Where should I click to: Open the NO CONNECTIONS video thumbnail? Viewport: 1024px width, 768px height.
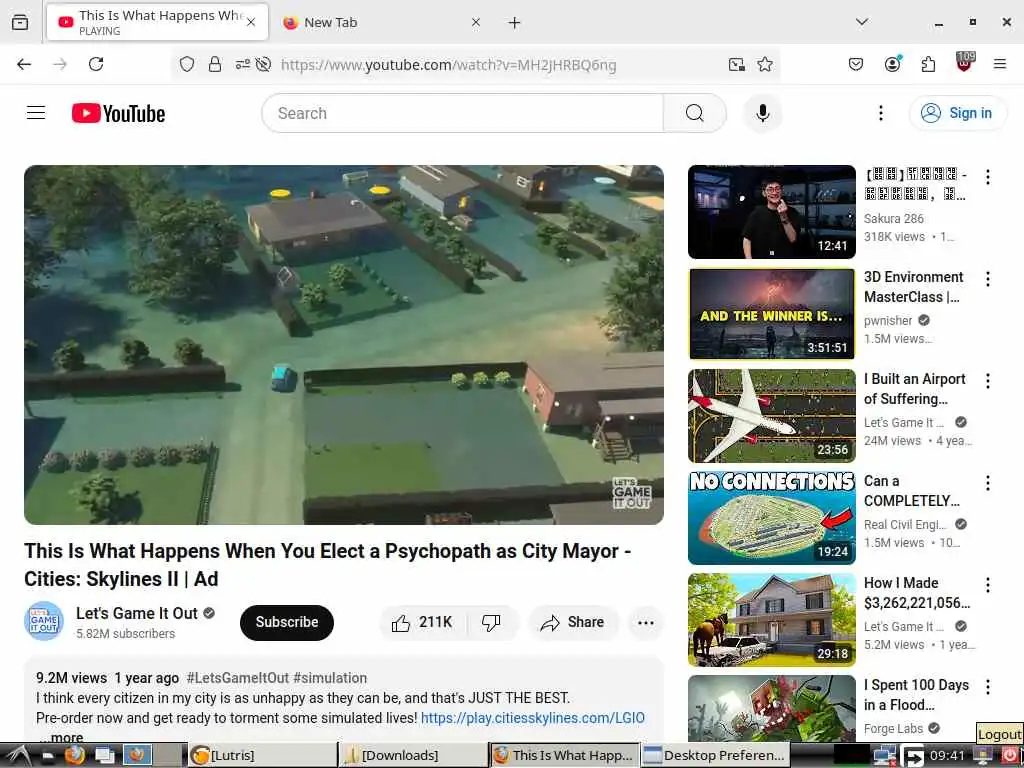(x=771, y=517)
